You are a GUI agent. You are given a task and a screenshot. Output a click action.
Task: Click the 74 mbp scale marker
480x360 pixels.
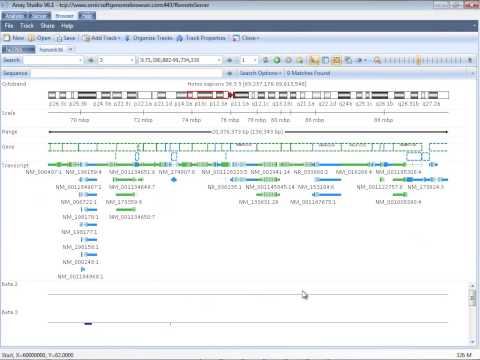pos(191,120)
